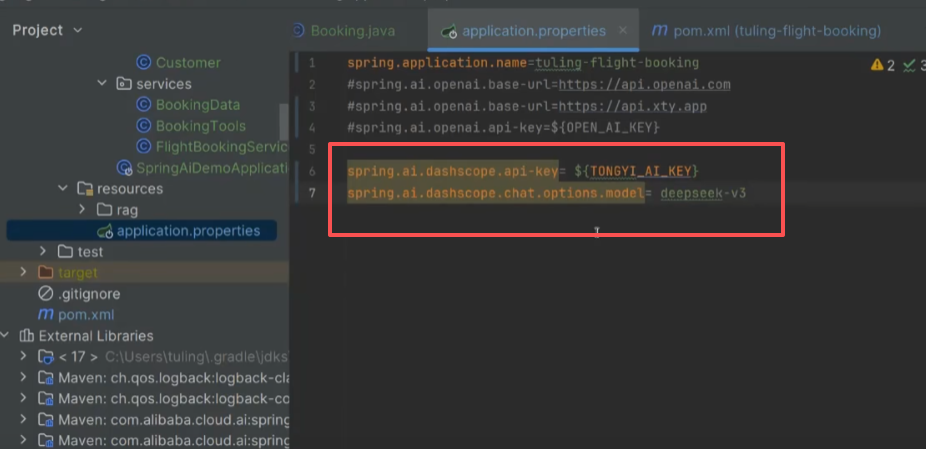Open the SpringAiDemoApplication class
Image resolution: width=926 pixels, height=449 pixels.
click(213, 168)
